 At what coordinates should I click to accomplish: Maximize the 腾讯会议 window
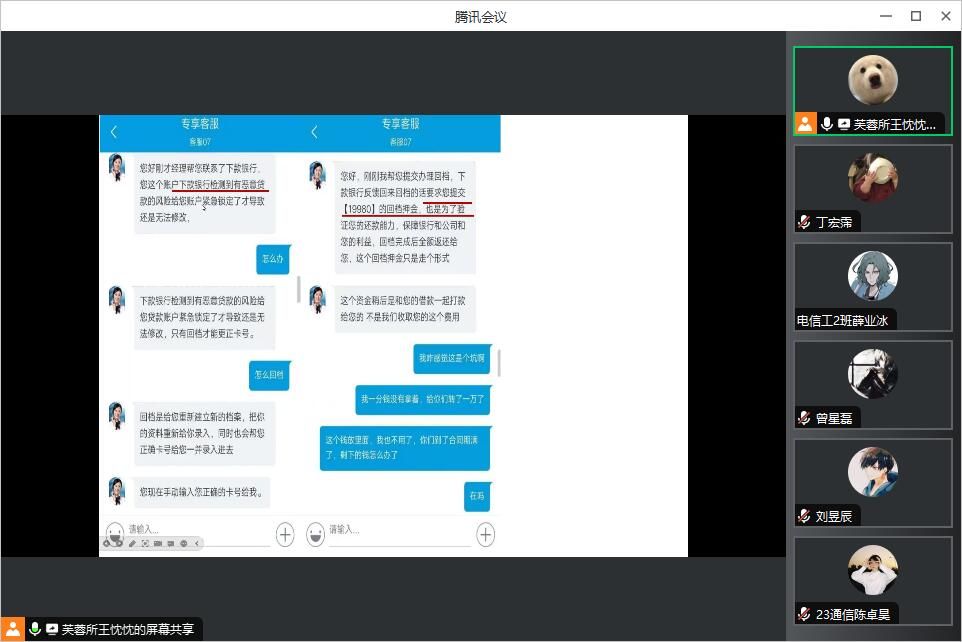(915, 16)
